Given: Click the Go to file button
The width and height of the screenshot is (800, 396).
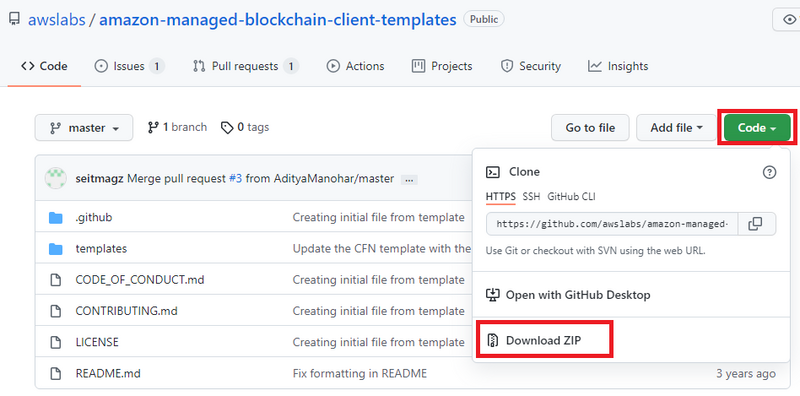Looking at the screenshot, I should pos(590,128).
